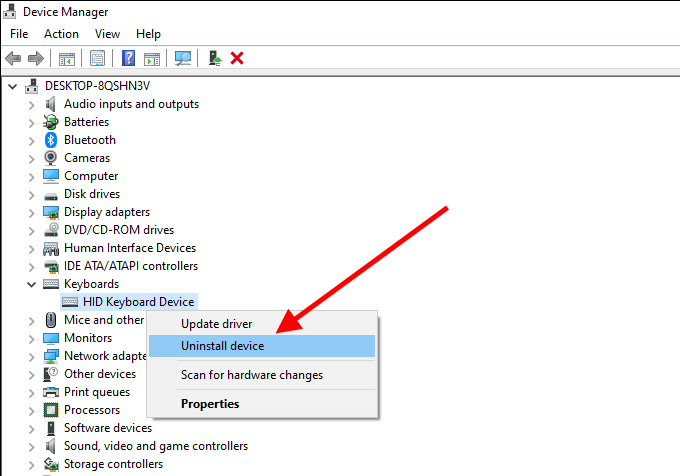Click the Print queues printer icon
The image size is (680, 476).
(51, 392)
